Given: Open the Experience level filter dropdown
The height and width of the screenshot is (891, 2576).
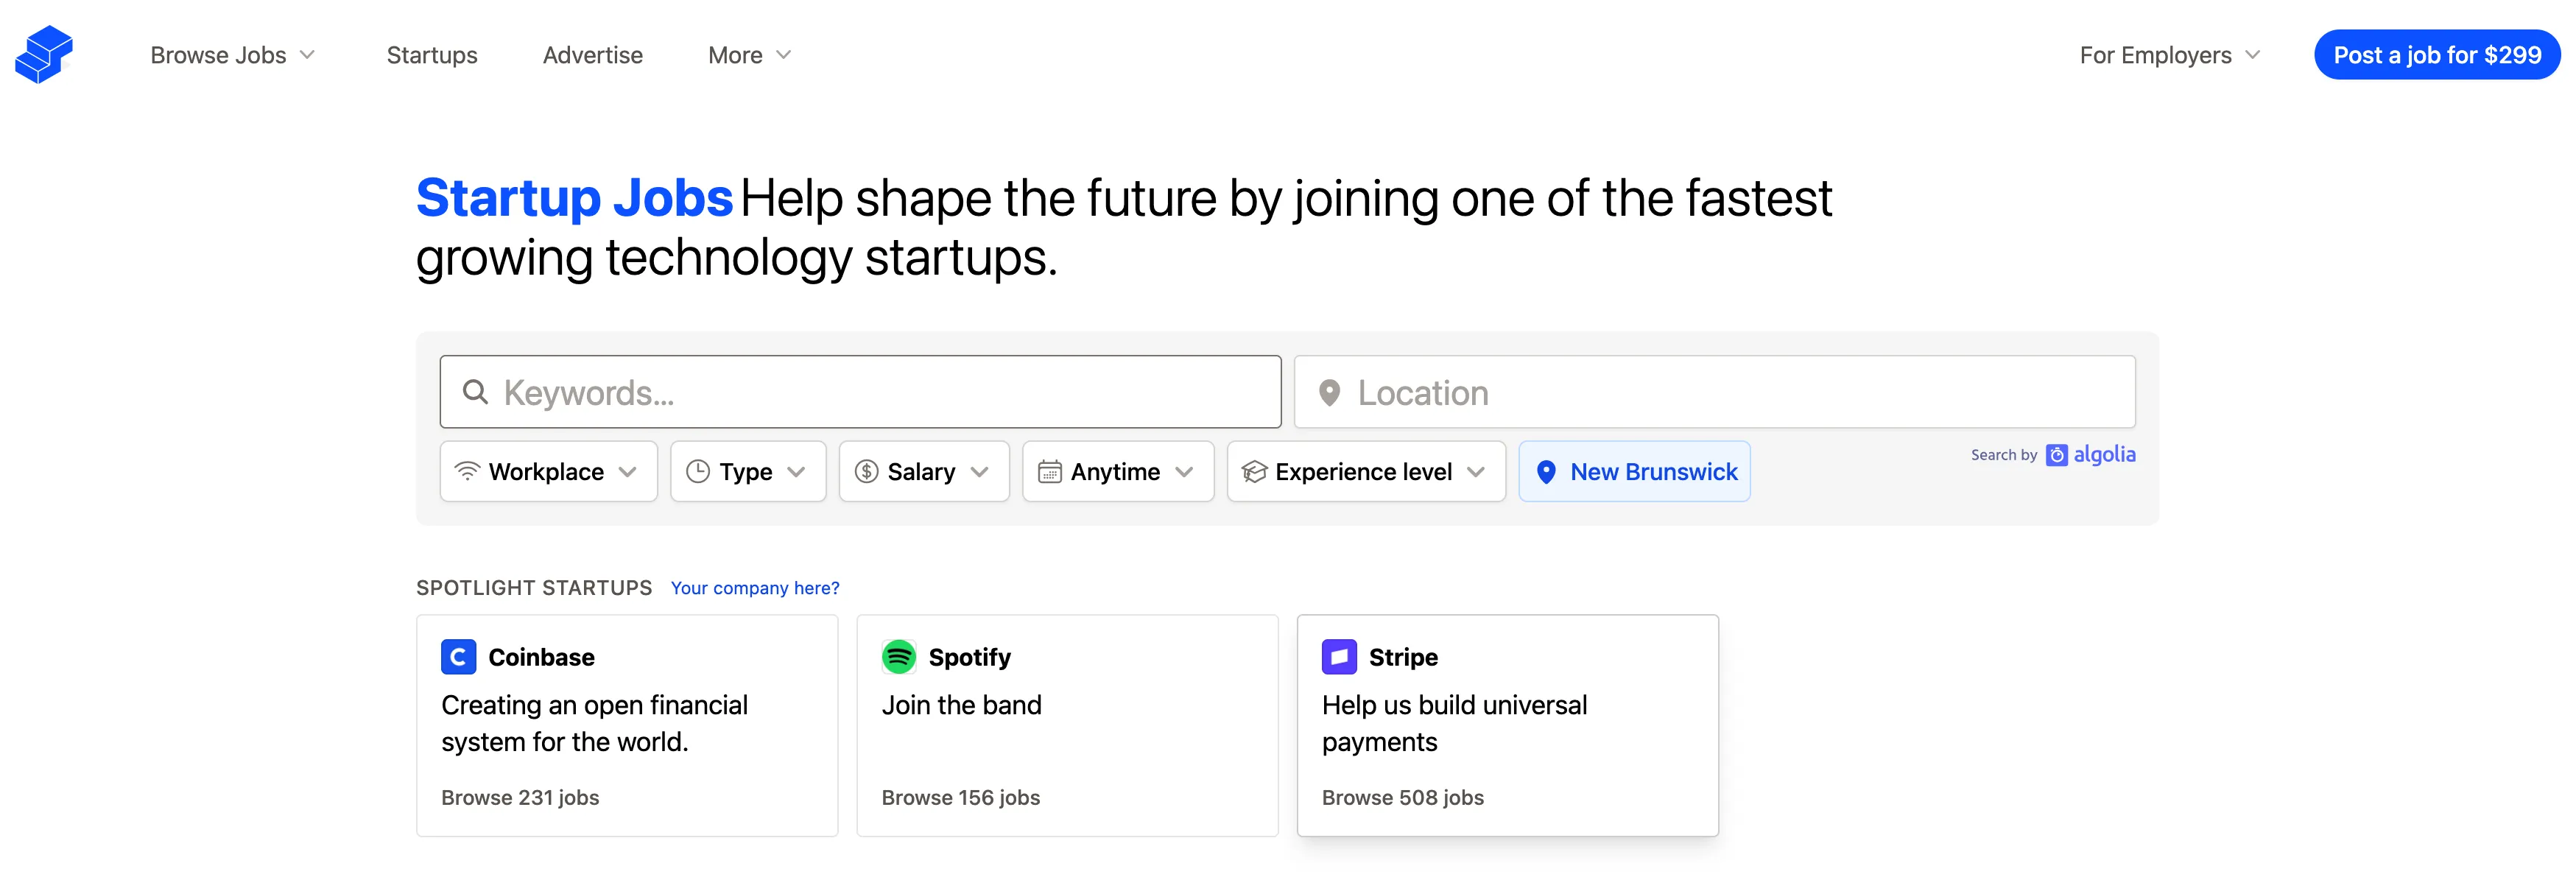Looking at the screenshot, I should 1364,471.
